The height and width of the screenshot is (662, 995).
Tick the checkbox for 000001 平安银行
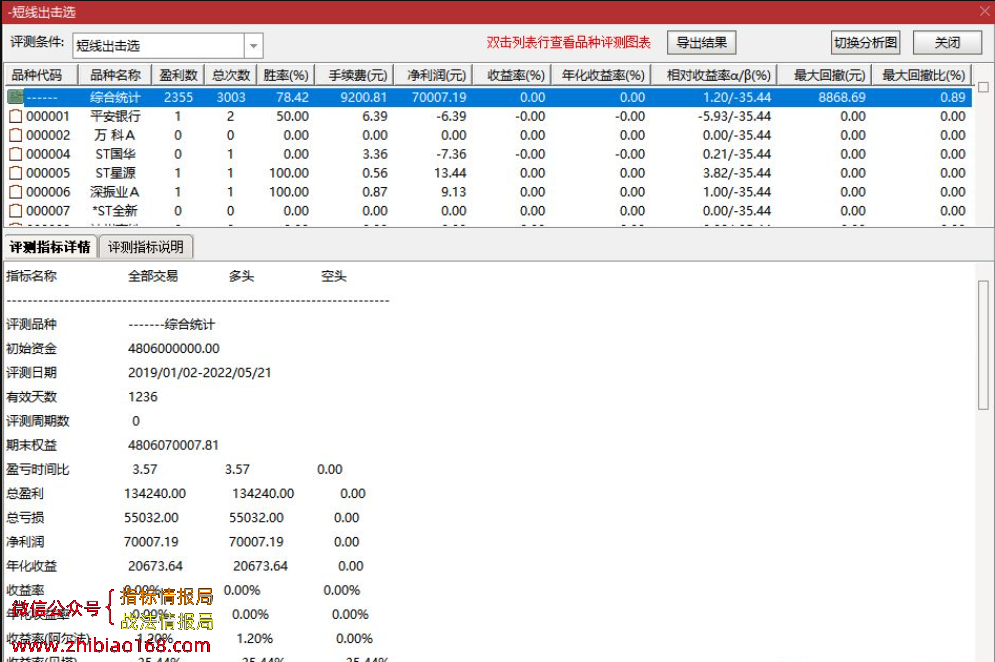click(15, 117)
